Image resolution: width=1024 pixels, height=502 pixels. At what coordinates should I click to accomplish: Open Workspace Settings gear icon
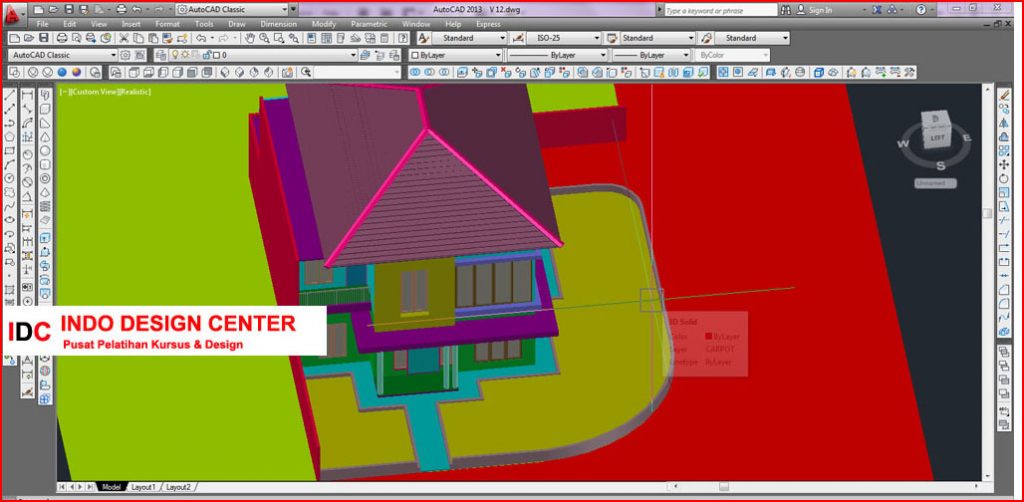pos(125,55)
